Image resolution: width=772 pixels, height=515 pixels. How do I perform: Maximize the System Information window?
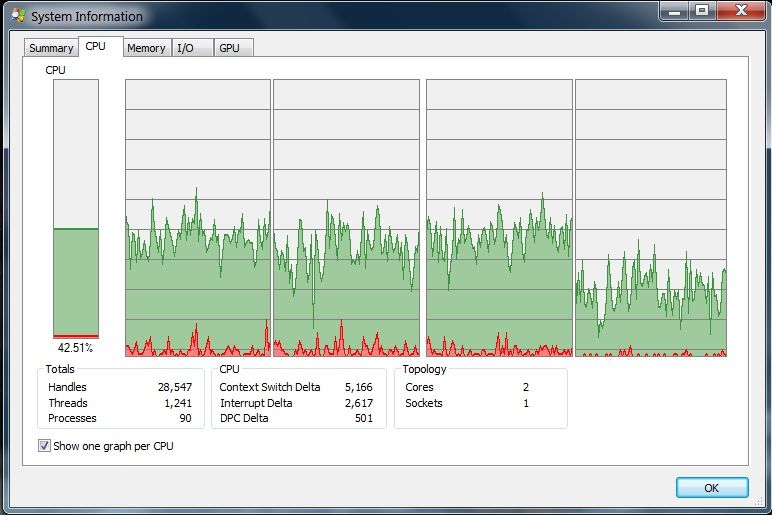[703, 11]
